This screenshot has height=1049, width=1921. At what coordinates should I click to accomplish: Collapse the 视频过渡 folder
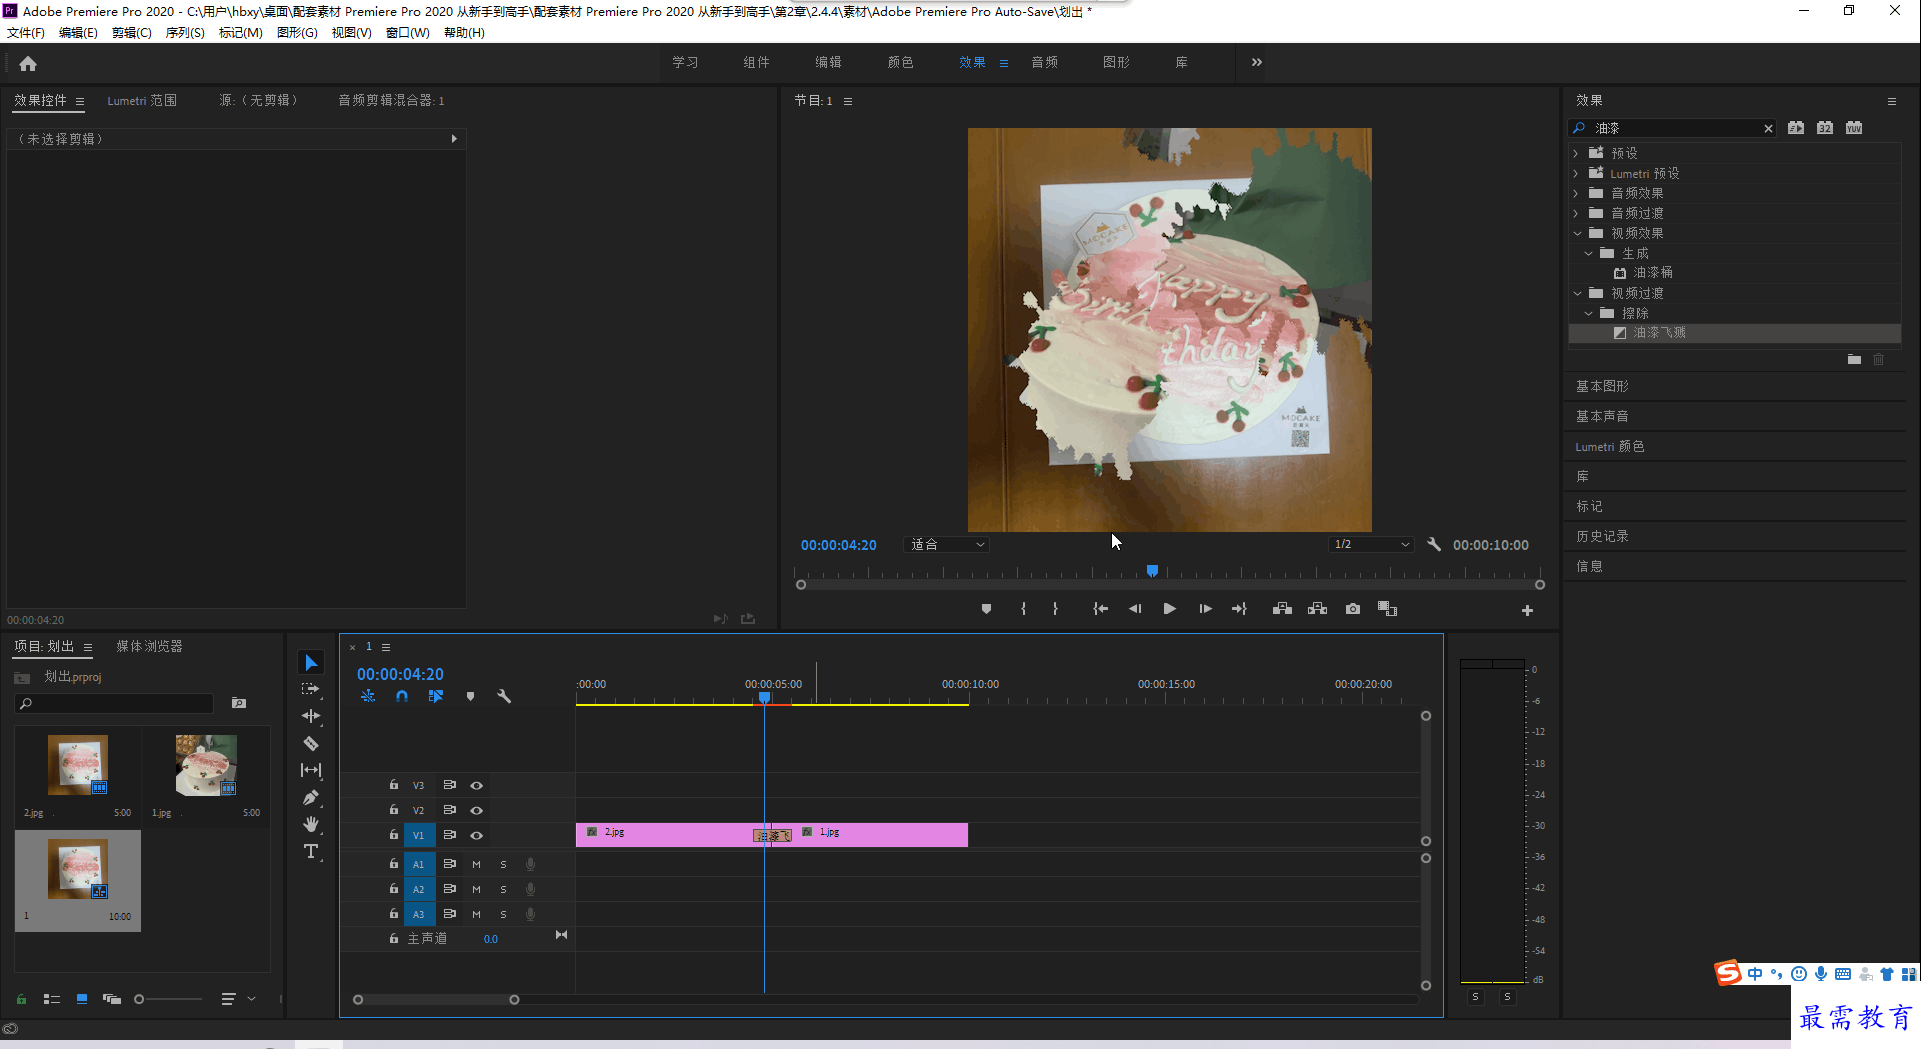1577,293
